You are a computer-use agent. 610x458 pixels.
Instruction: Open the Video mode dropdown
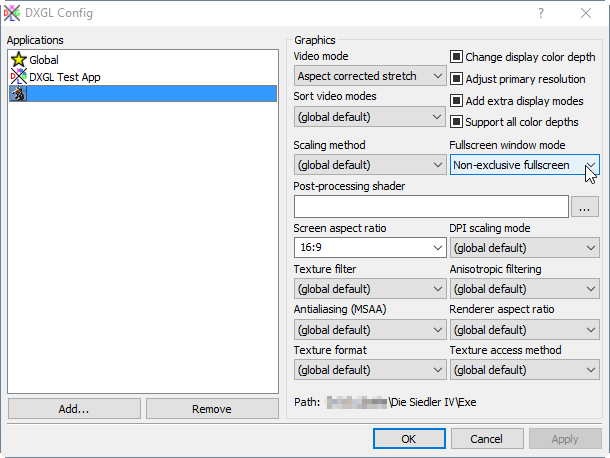[x=370, y=76]
